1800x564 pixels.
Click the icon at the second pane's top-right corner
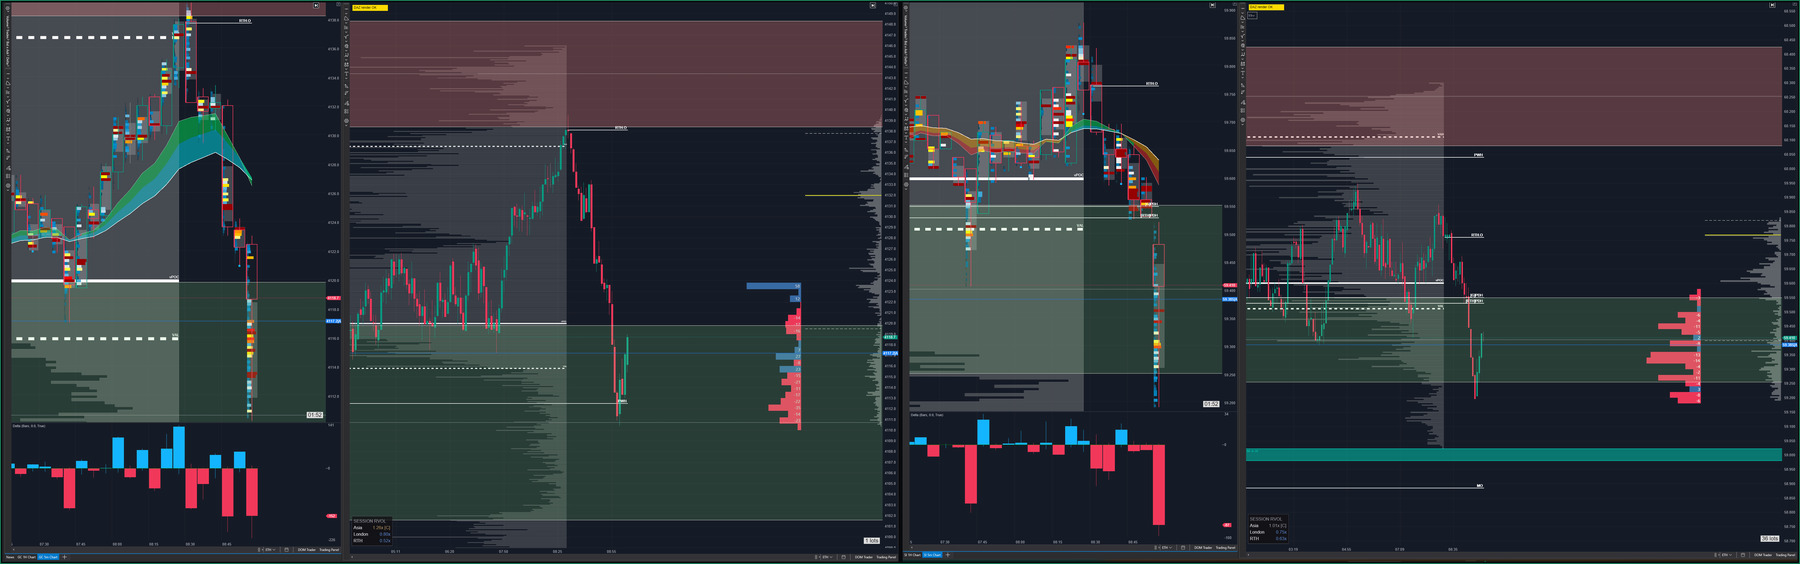[x=873, y=5]
